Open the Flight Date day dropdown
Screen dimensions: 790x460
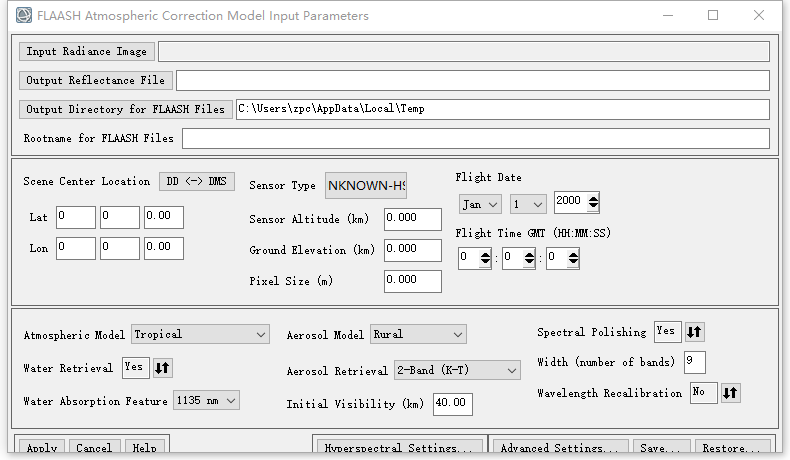click(528, 204)
